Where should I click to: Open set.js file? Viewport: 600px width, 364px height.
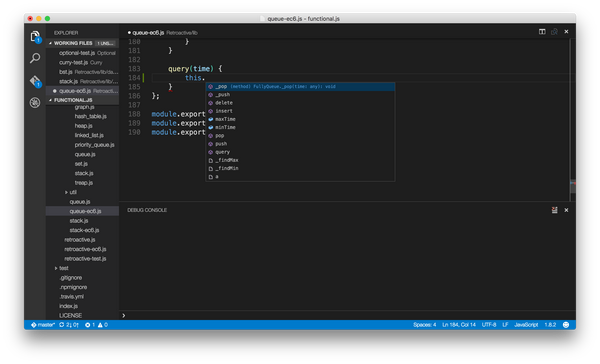point(81,164)
